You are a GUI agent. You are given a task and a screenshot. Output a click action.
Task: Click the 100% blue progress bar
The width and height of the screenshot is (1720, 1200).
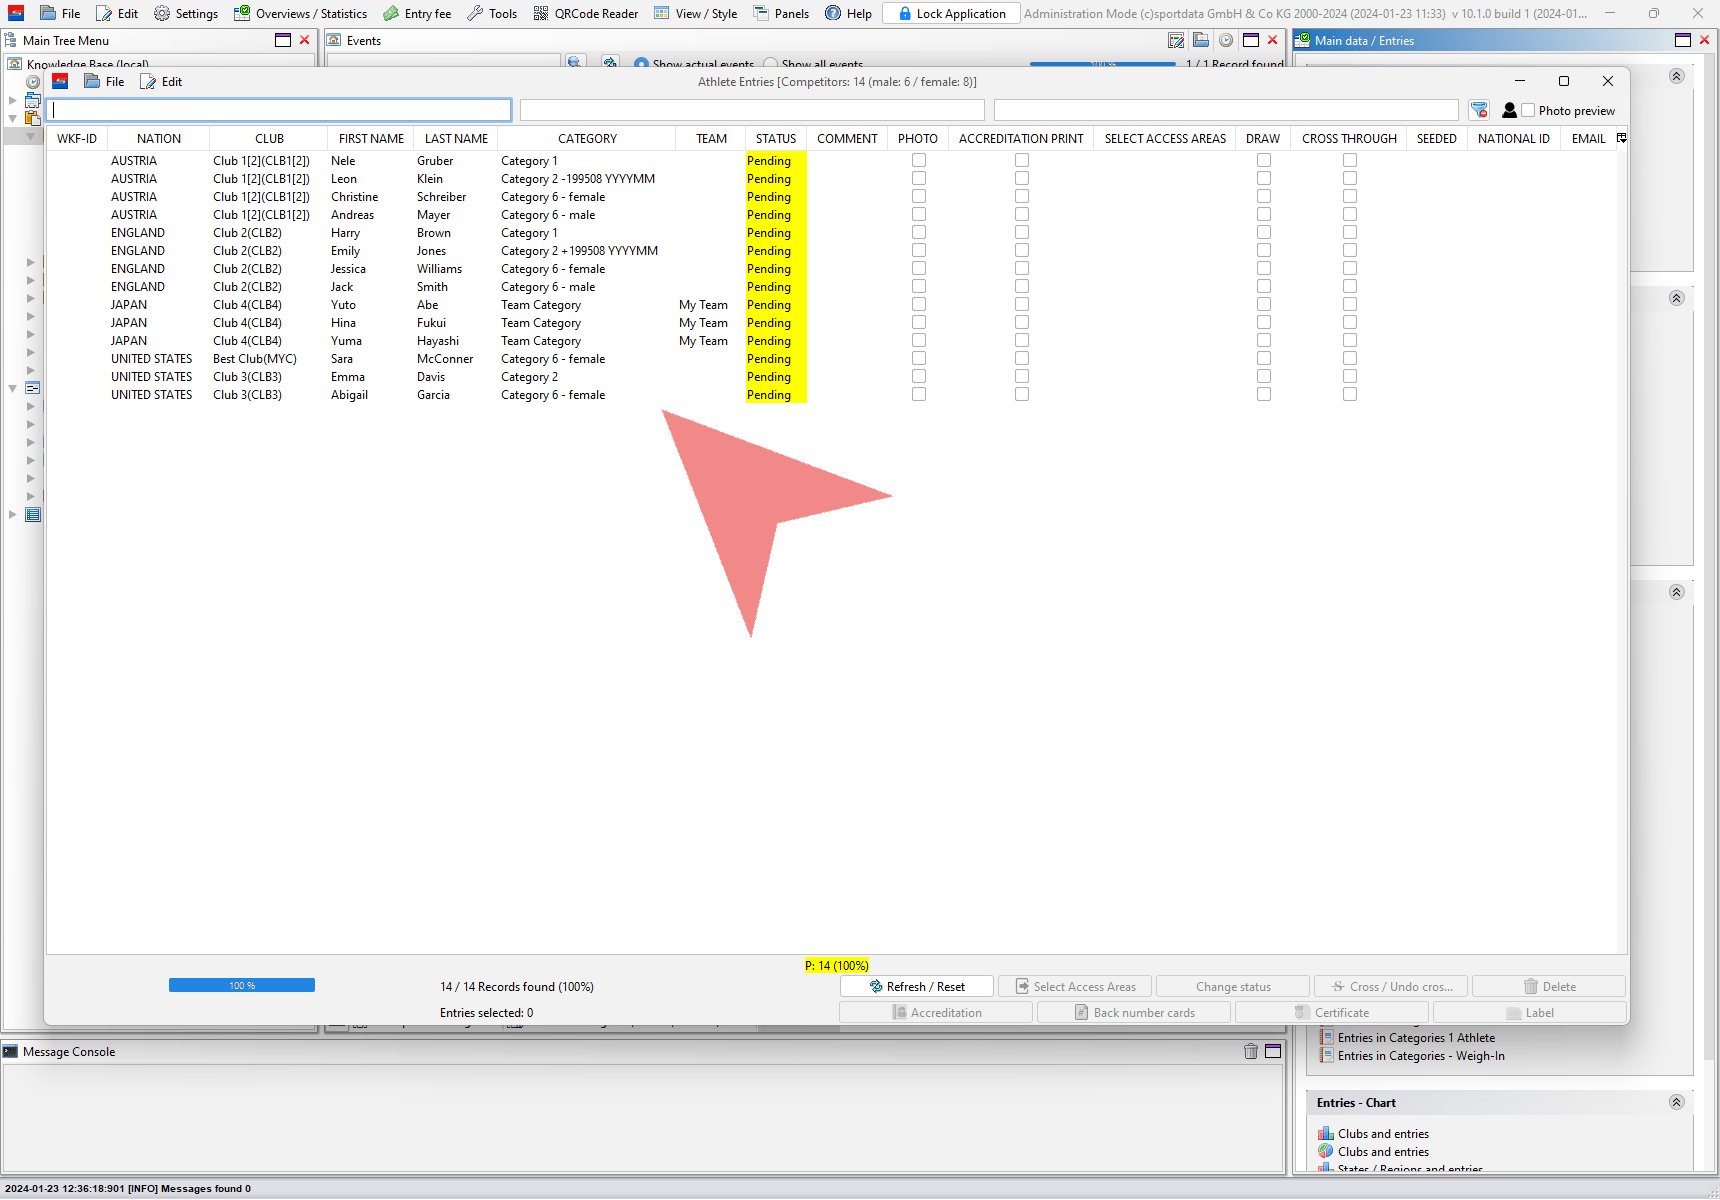click(242, 986)
